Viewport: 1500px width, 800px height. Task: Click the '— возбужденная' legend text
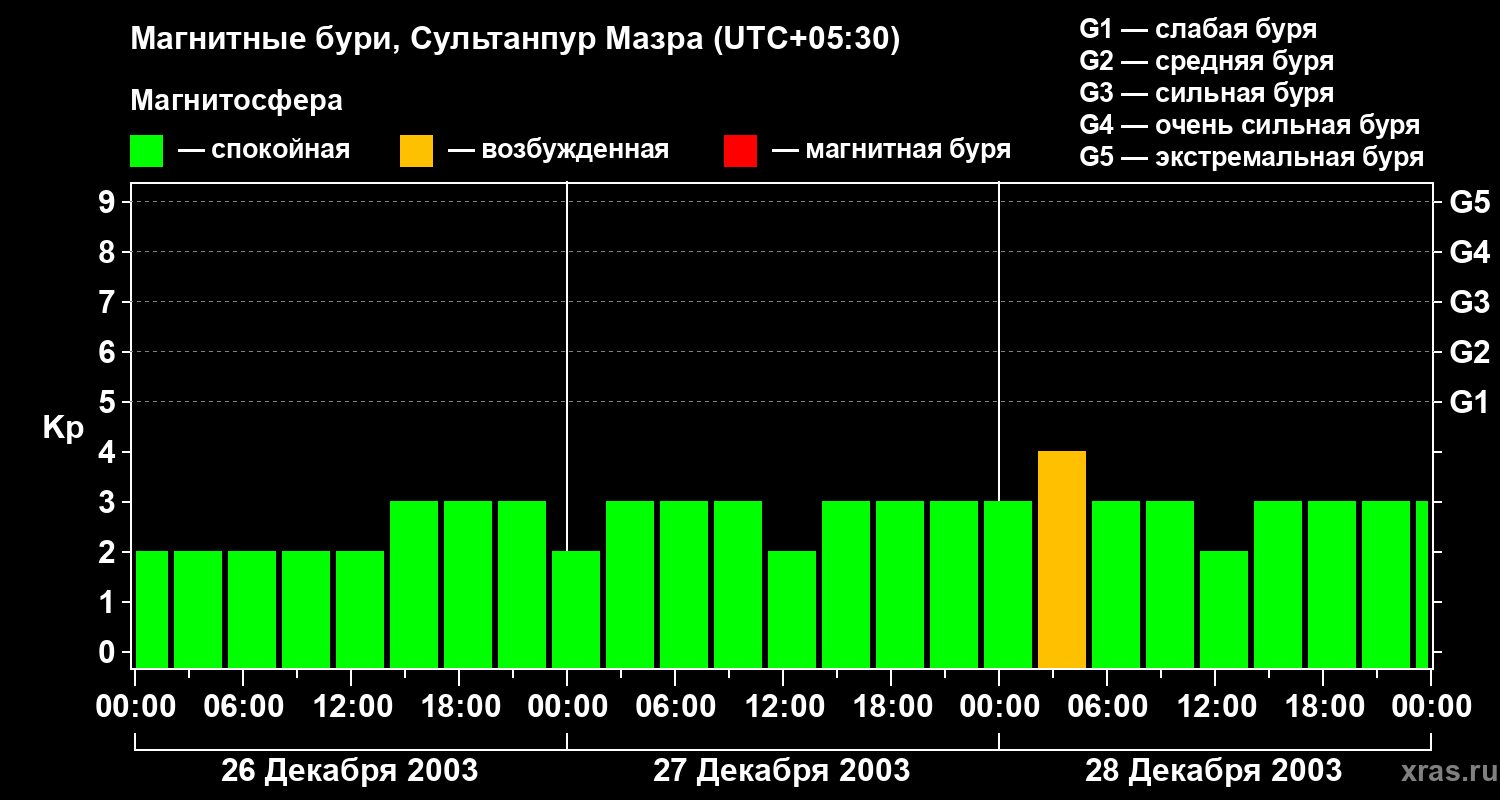pos(558,150)
